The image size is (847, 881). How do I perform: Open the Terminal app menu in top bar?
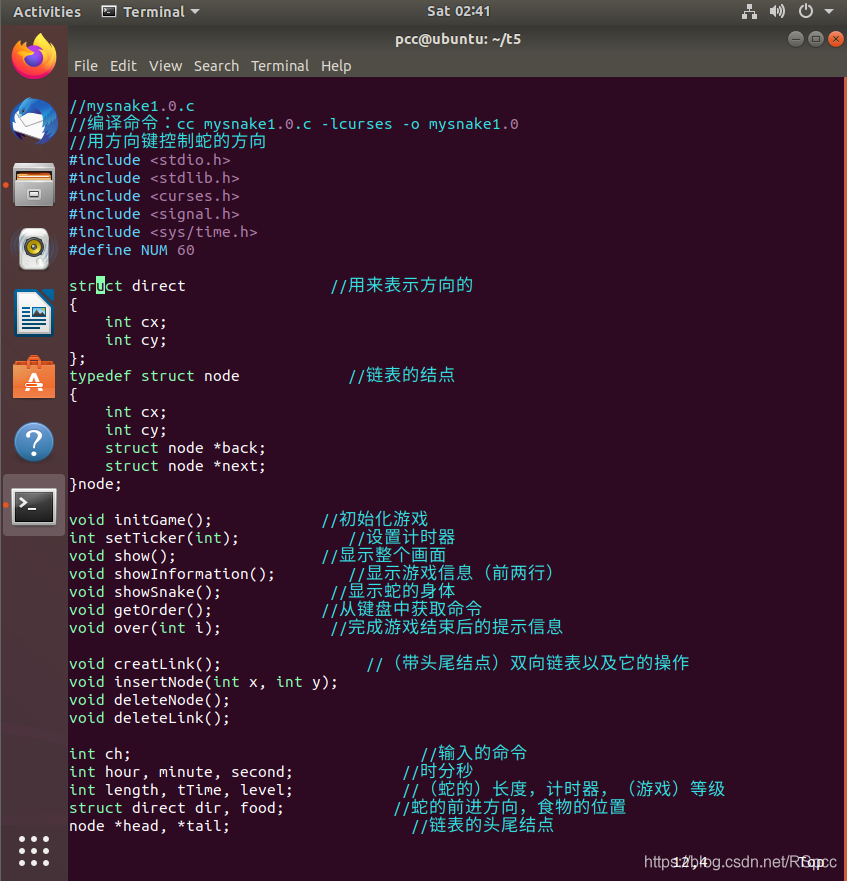[x=150, y=11]
